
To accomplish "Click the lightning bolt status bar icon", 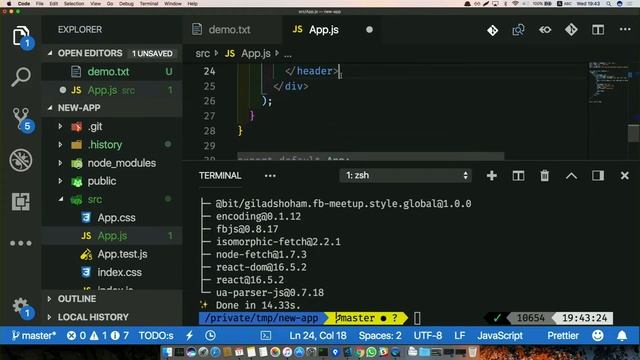I will tap(189, 336).
